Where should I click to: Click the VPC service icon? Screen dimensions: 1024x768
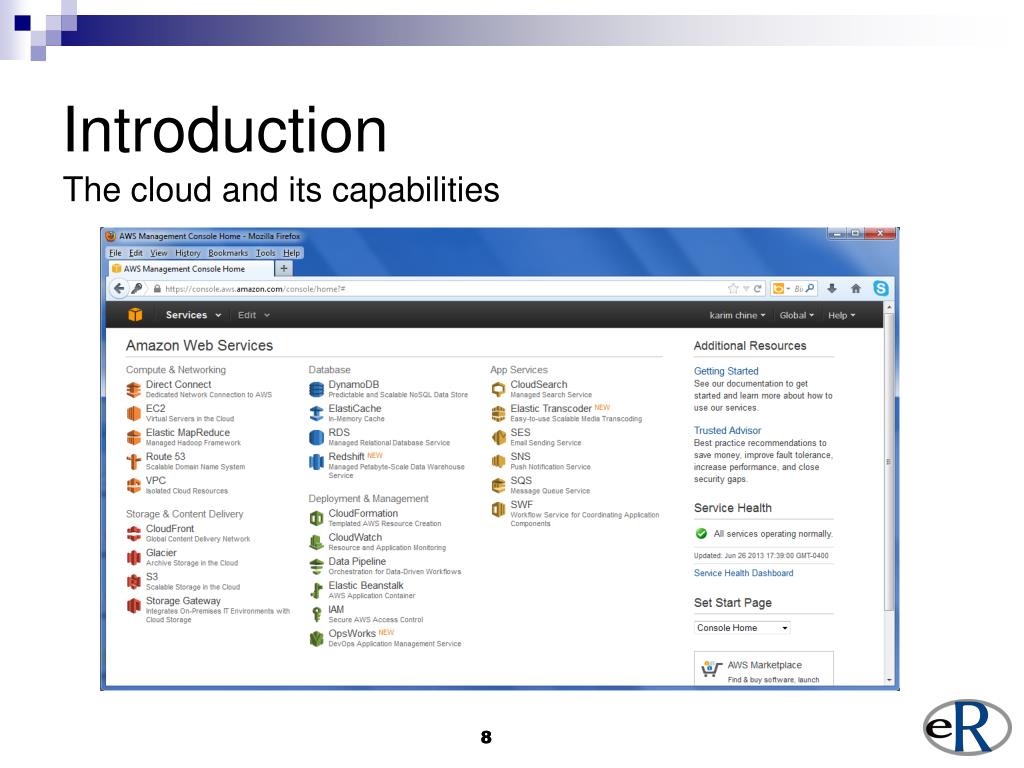134,486
